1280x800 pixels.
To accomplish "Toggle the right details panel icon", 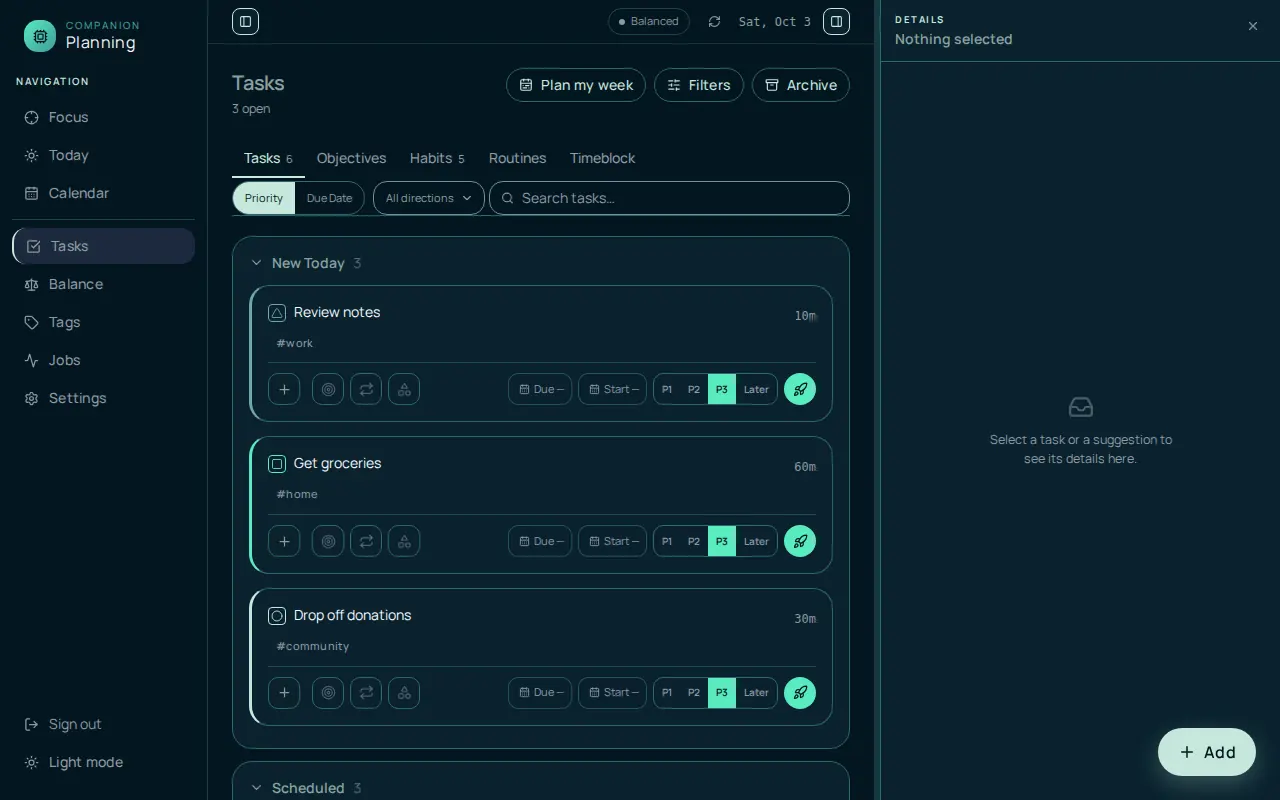I will [x=836, y=21].
